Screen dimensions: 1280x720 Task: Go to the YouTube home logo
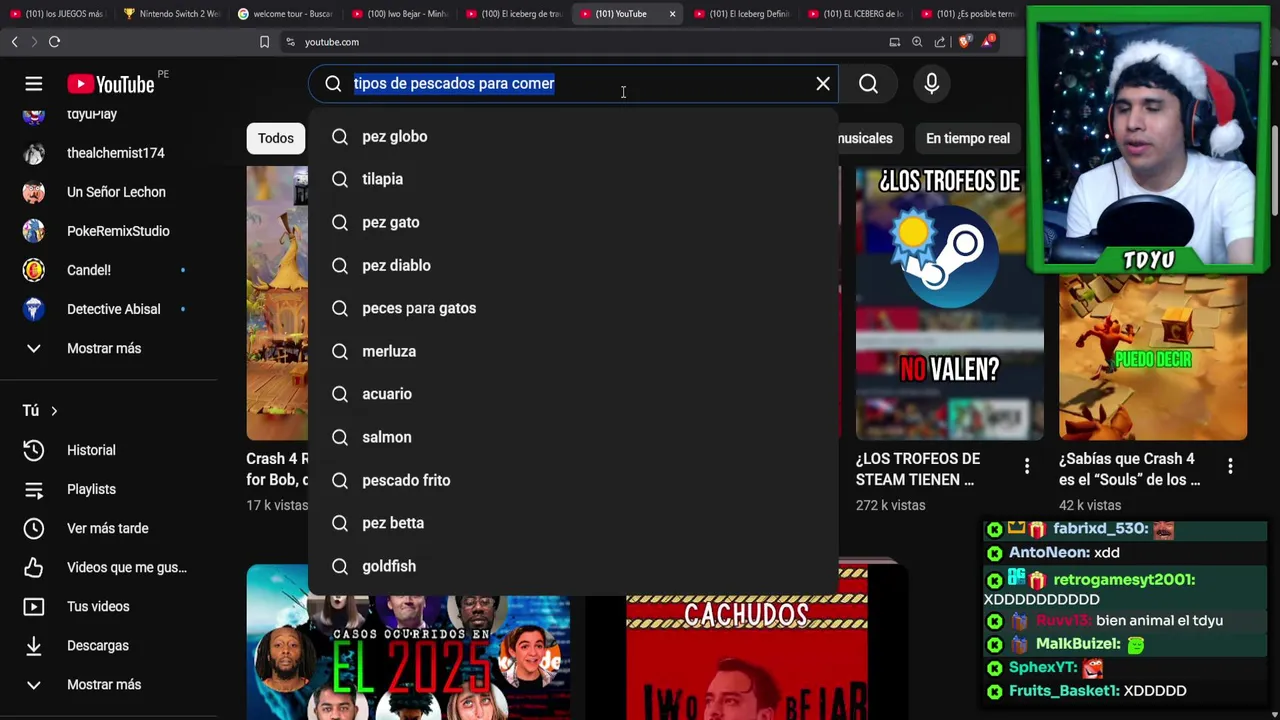(x=111, y=84)
